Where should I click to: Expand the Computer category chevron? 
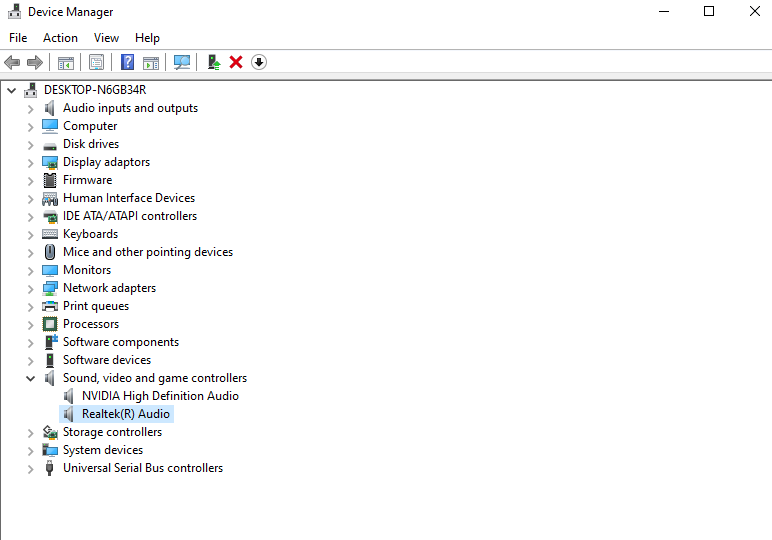31,127
